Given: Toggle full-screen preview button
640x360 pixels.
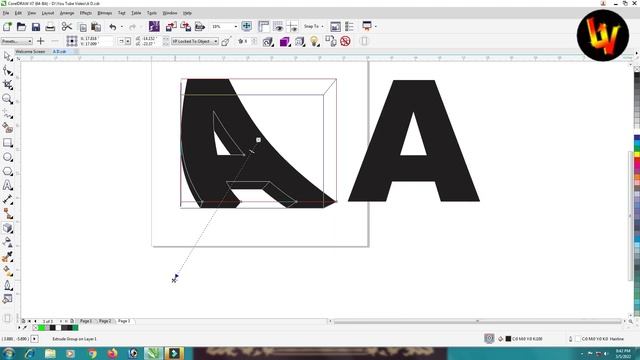Looking at the screenshot, I should click(247, 27).
